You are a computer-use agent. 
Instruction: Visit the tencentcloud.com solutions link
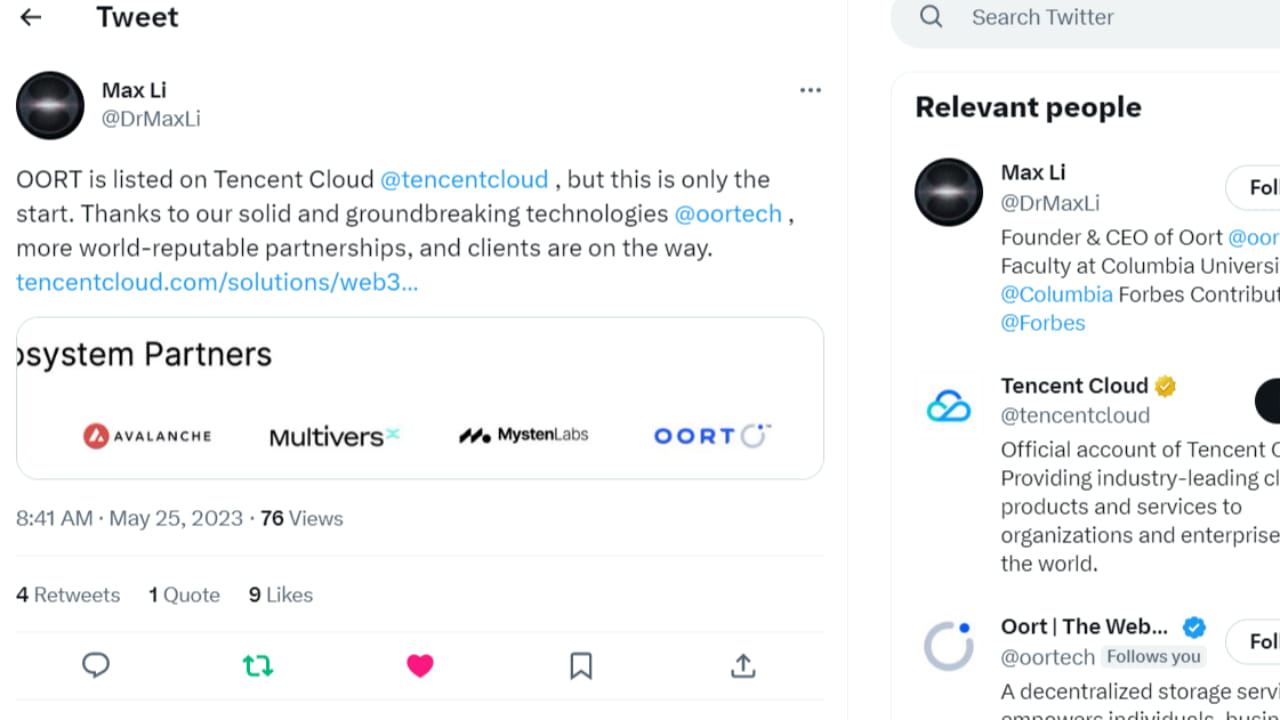click(x=216, y=282)
